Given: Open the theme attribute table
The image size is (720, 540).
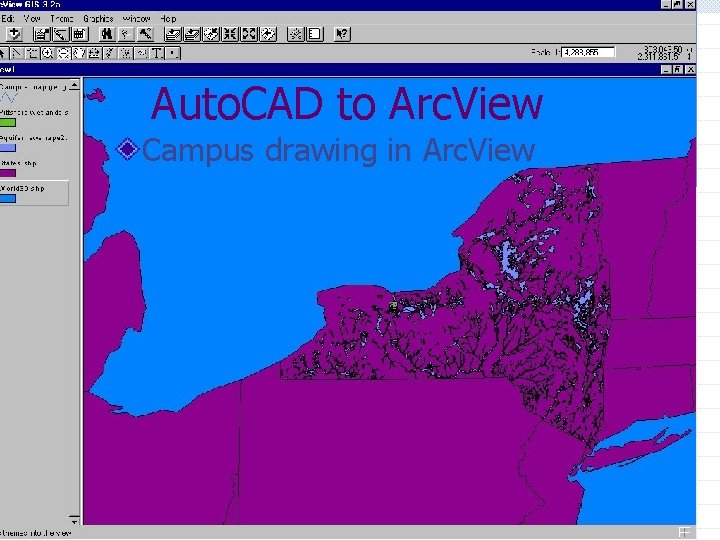Looking at the screenshot, I should (79, 34).
